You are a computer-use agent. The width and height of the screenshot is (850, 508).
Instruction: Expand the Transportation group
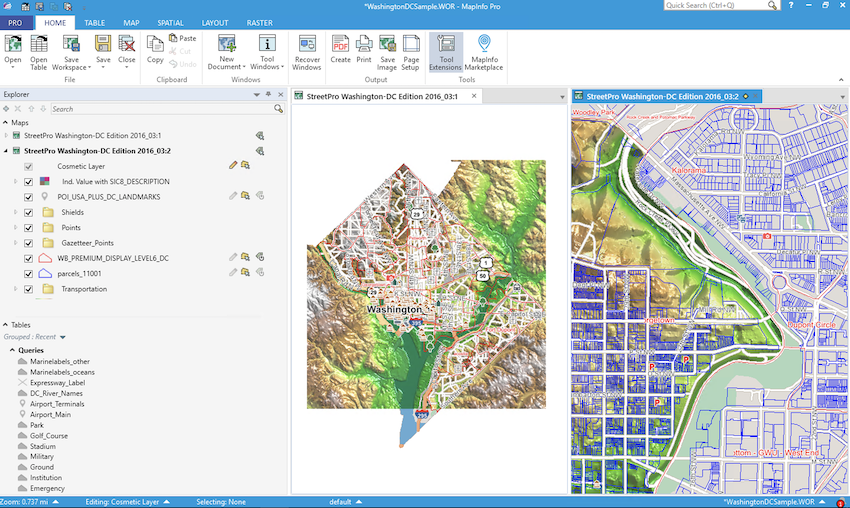click(15, 289)
